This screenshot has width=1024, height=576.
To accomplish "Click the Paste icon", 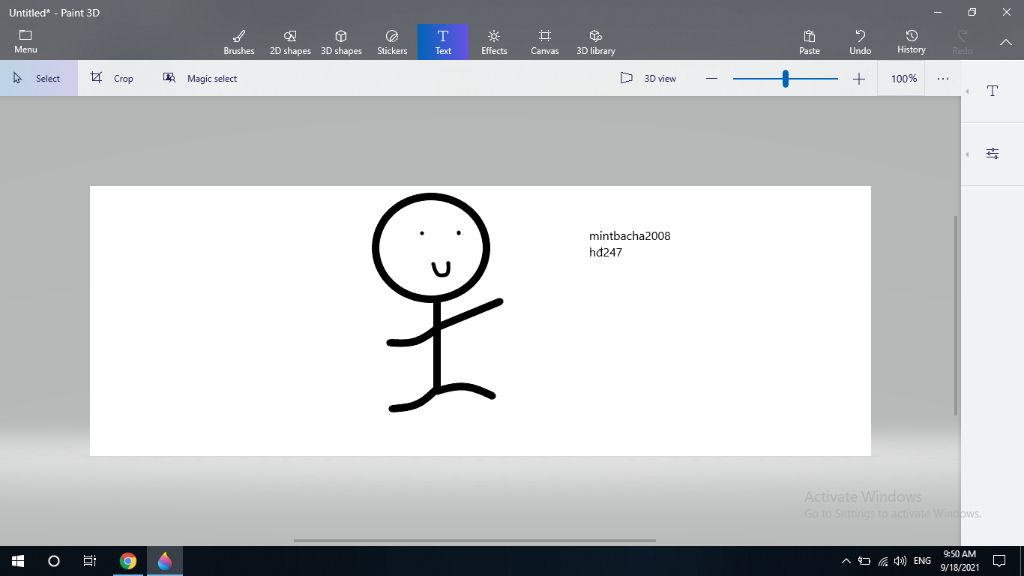I will [809, 42].
